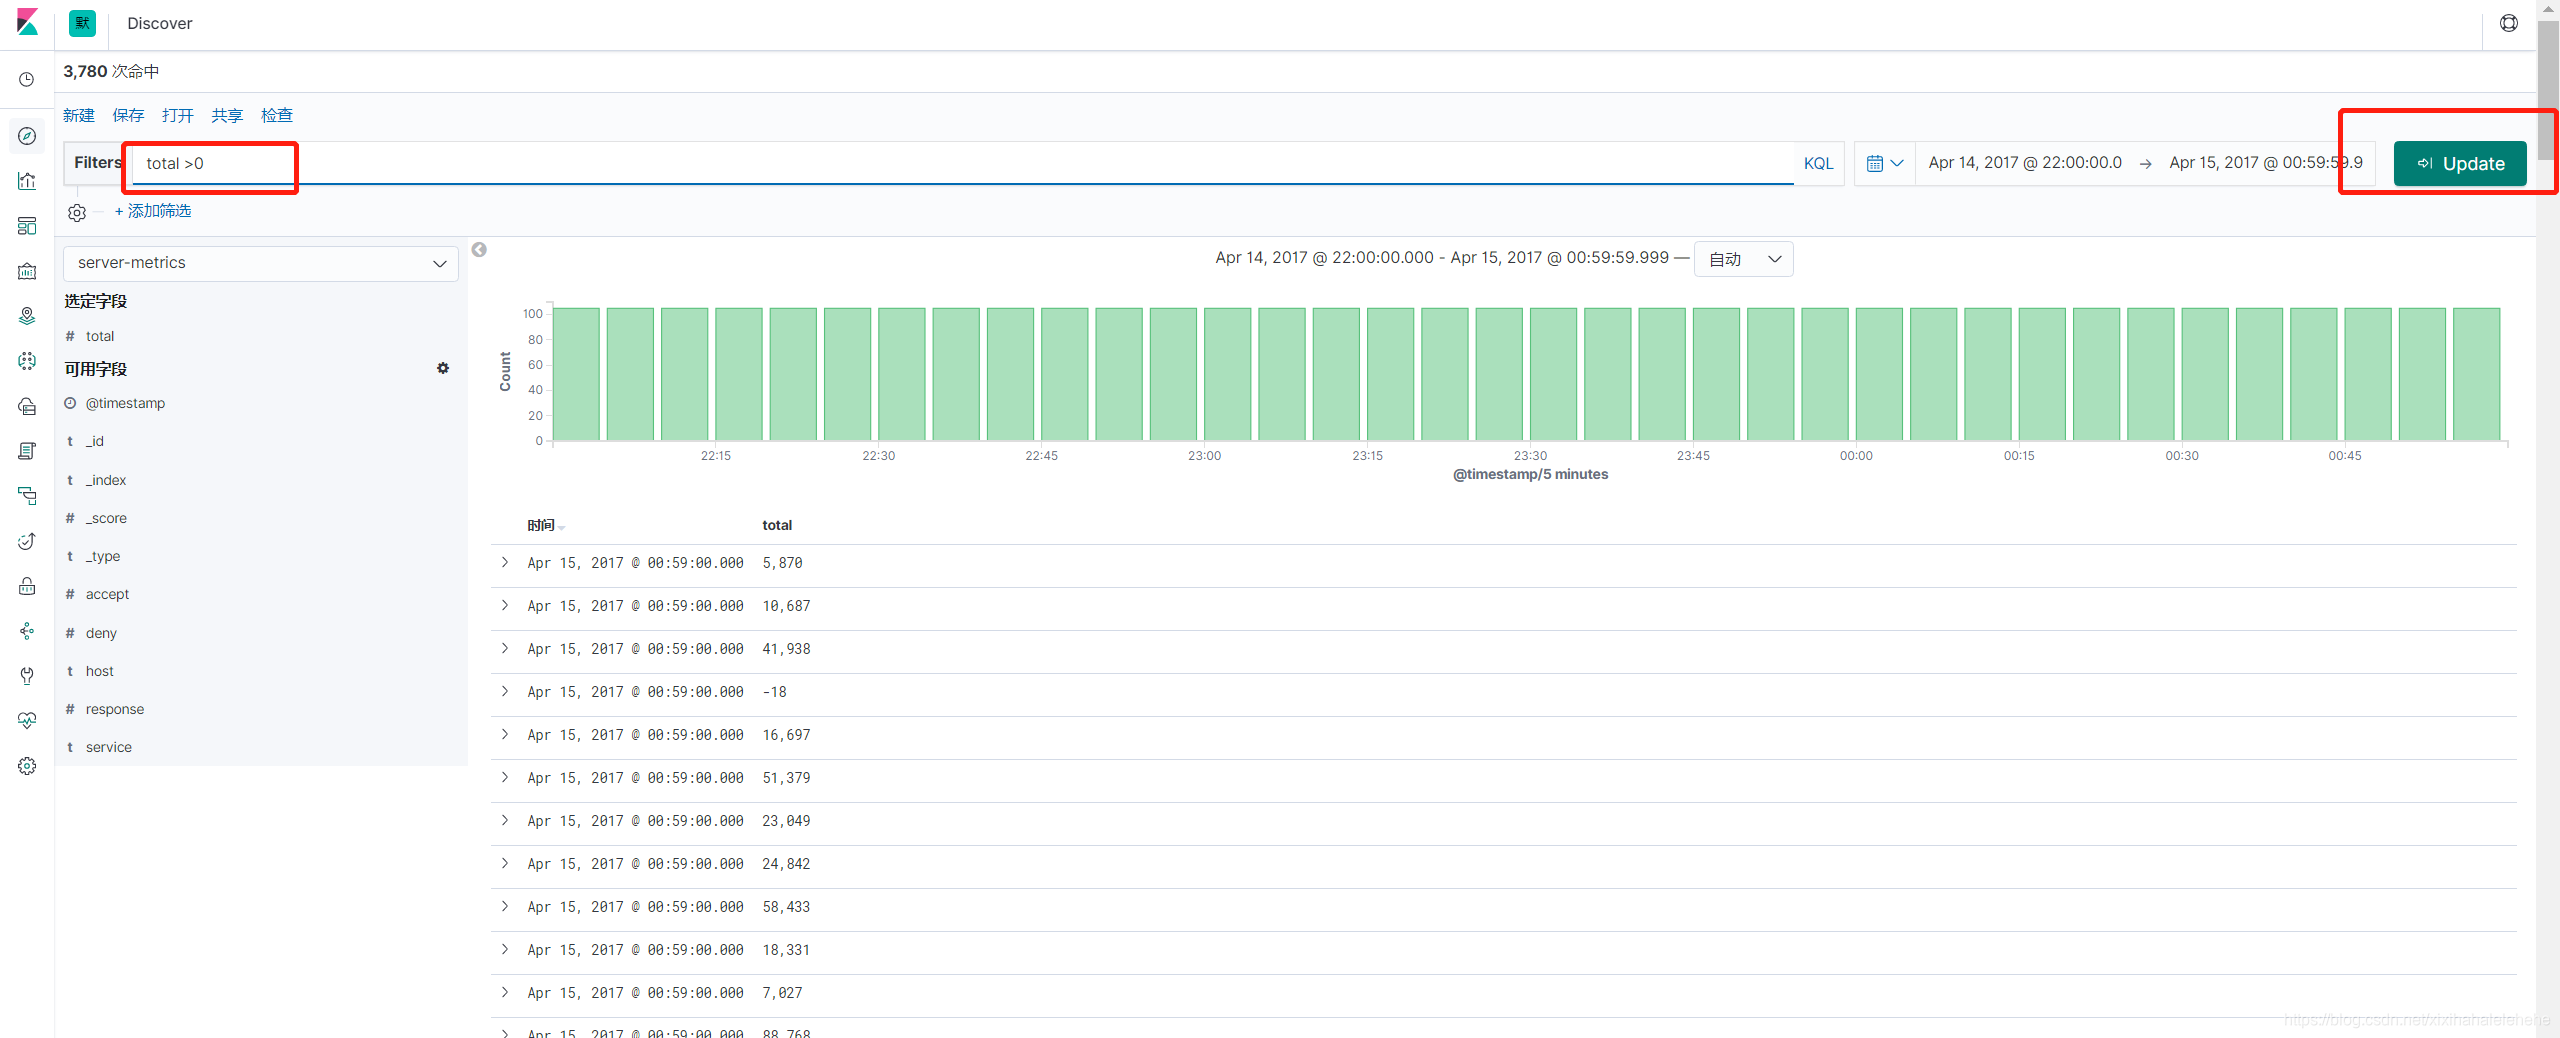
Task: Open the Visualize chart icon in sidebar
Action: (27, 181)
